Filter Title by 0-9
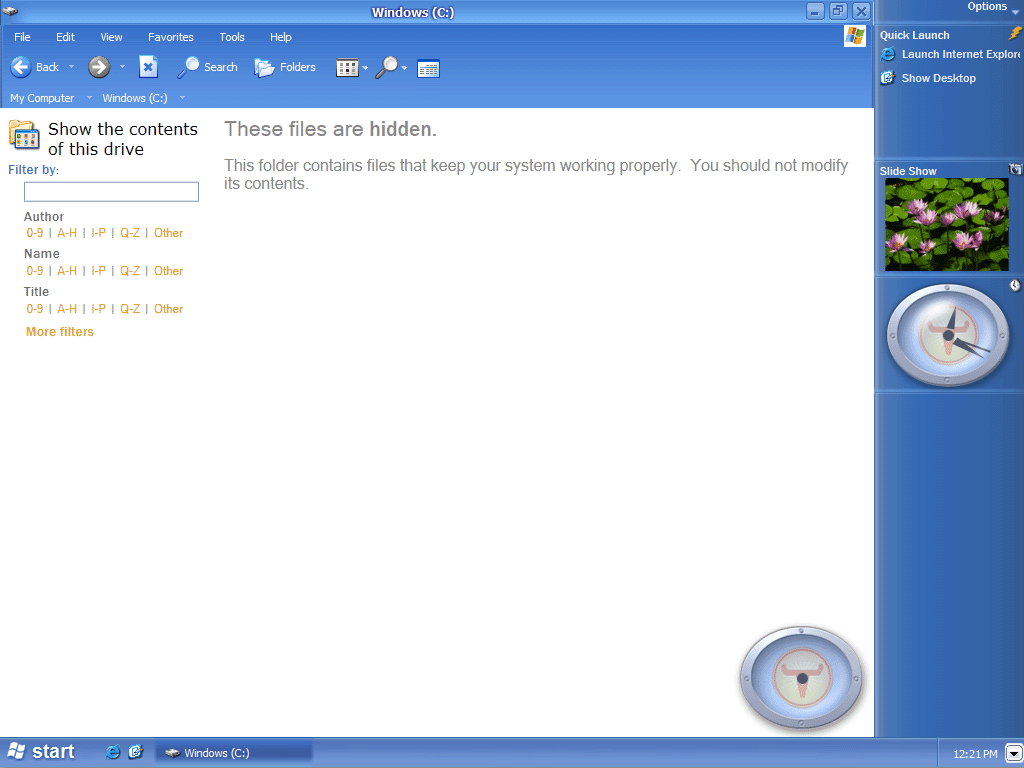The height and width of the screenshot is (768, 1024). [35, 309]
